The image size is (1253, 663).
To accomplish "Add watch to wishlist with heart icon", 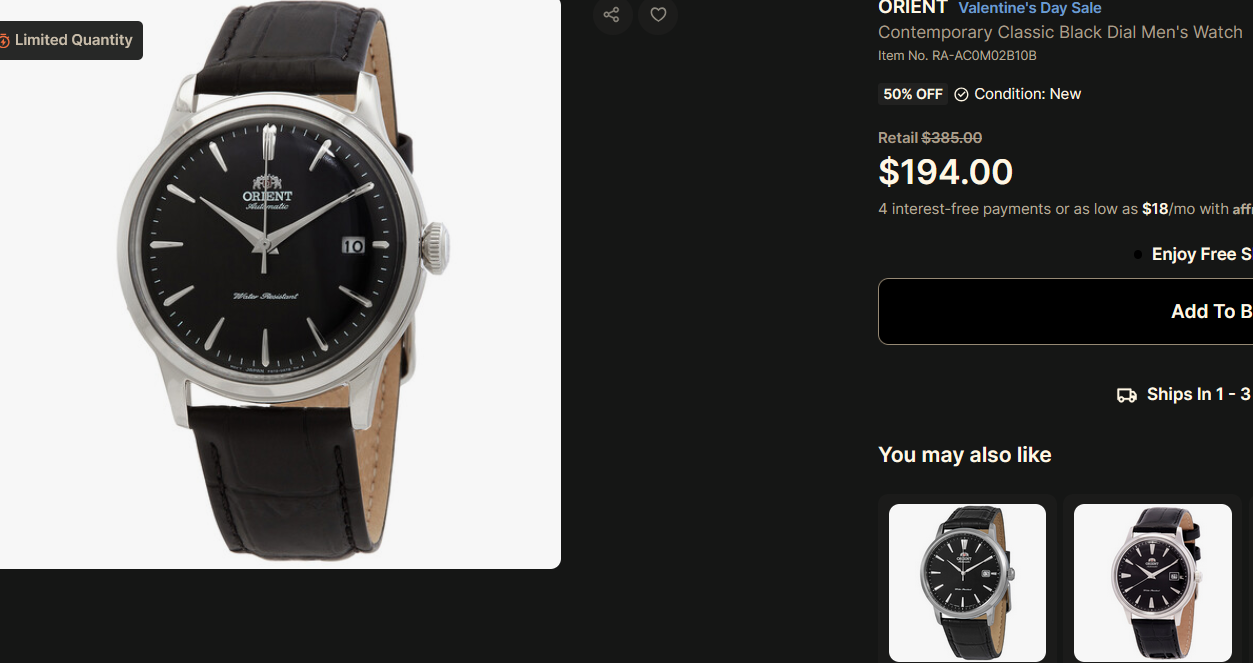I will click(658, 15).
